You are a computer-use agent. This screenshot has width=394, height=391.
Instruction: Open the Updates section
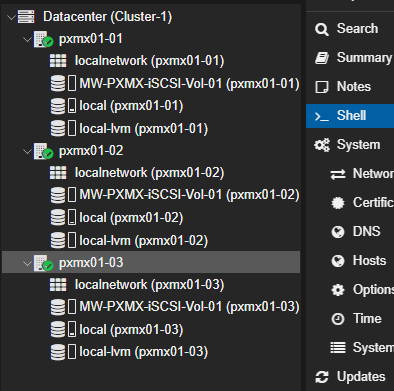tap(350, 377)
